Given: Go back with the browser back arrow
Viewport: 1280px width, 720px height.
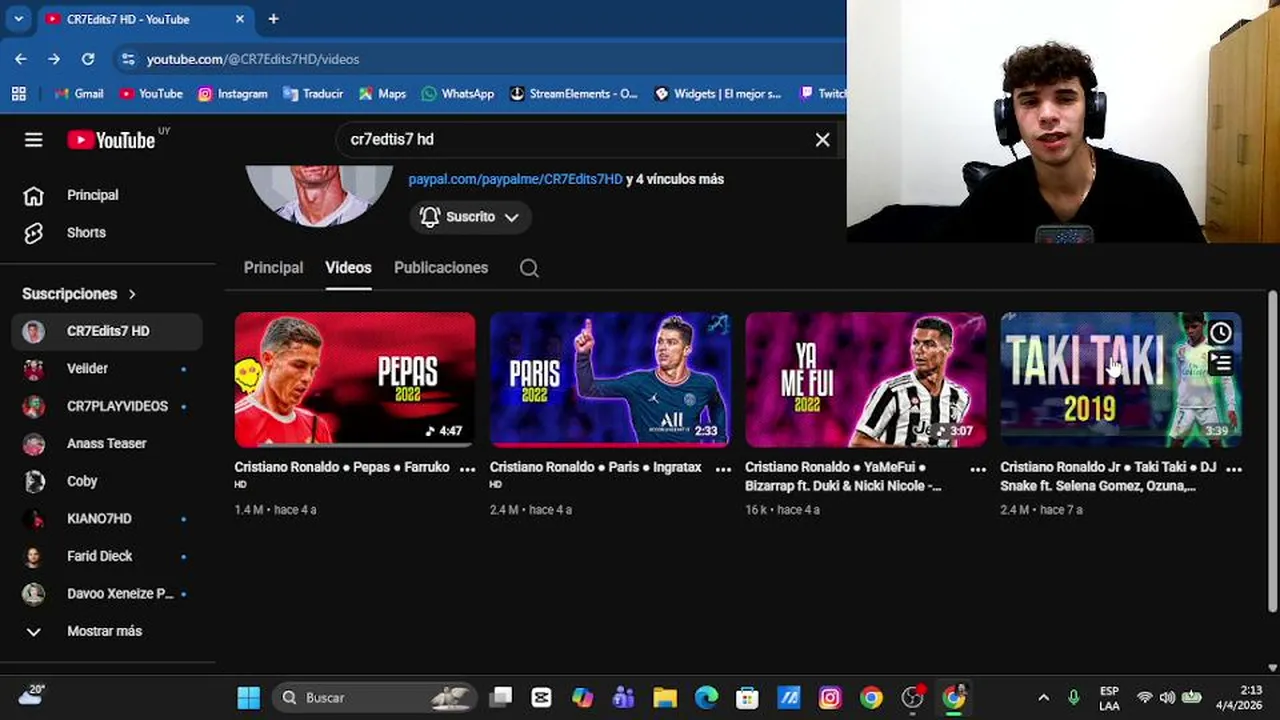Looking at the screenshot, I should pos(21,59).
